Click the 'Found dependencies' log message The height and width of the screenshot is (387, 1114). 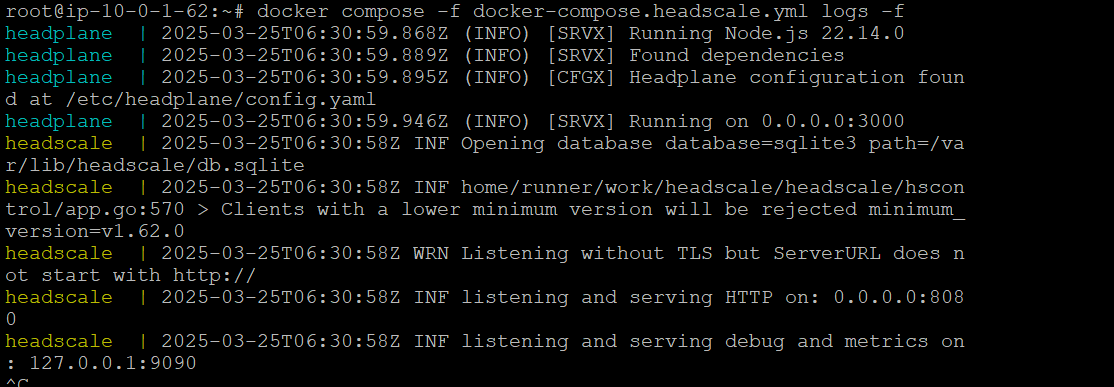coord(737,56)
